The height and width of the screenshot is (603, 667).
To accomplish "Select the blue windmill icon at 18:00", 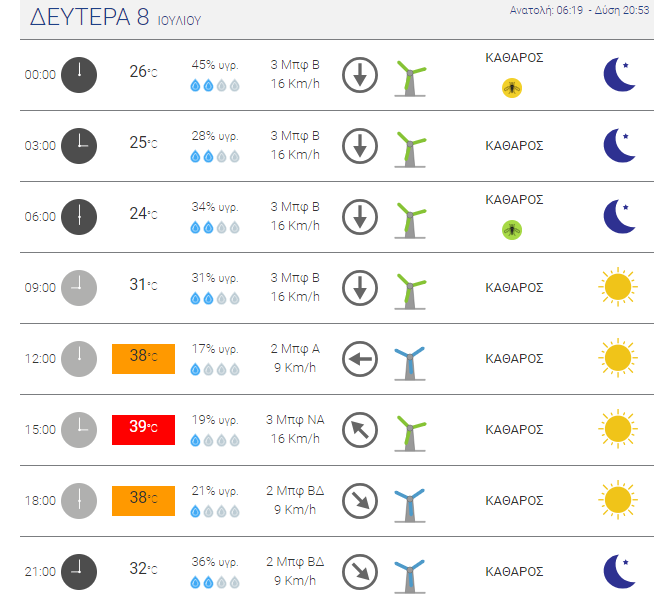I will coord(410,505).
